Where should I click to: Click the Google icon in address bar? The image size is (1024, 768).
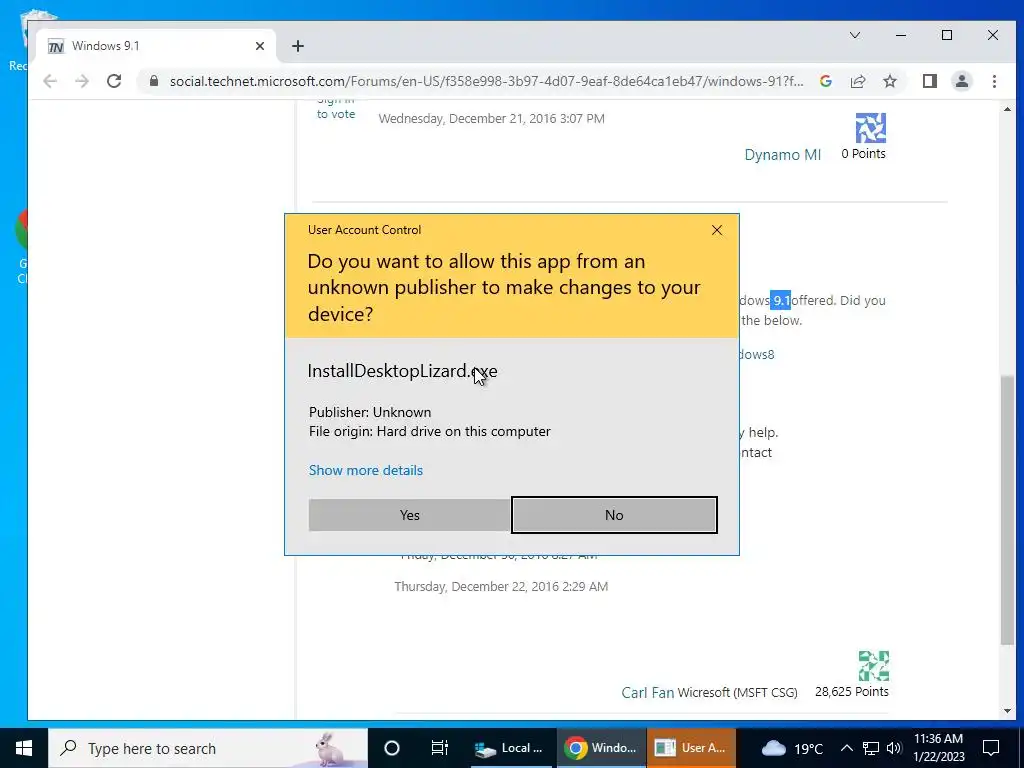pos(825,81)
